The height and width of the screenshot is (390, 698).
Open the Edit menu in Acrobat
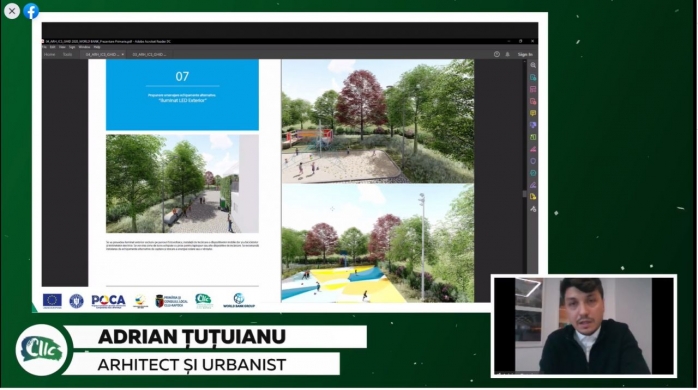click(x=53, y=47)
